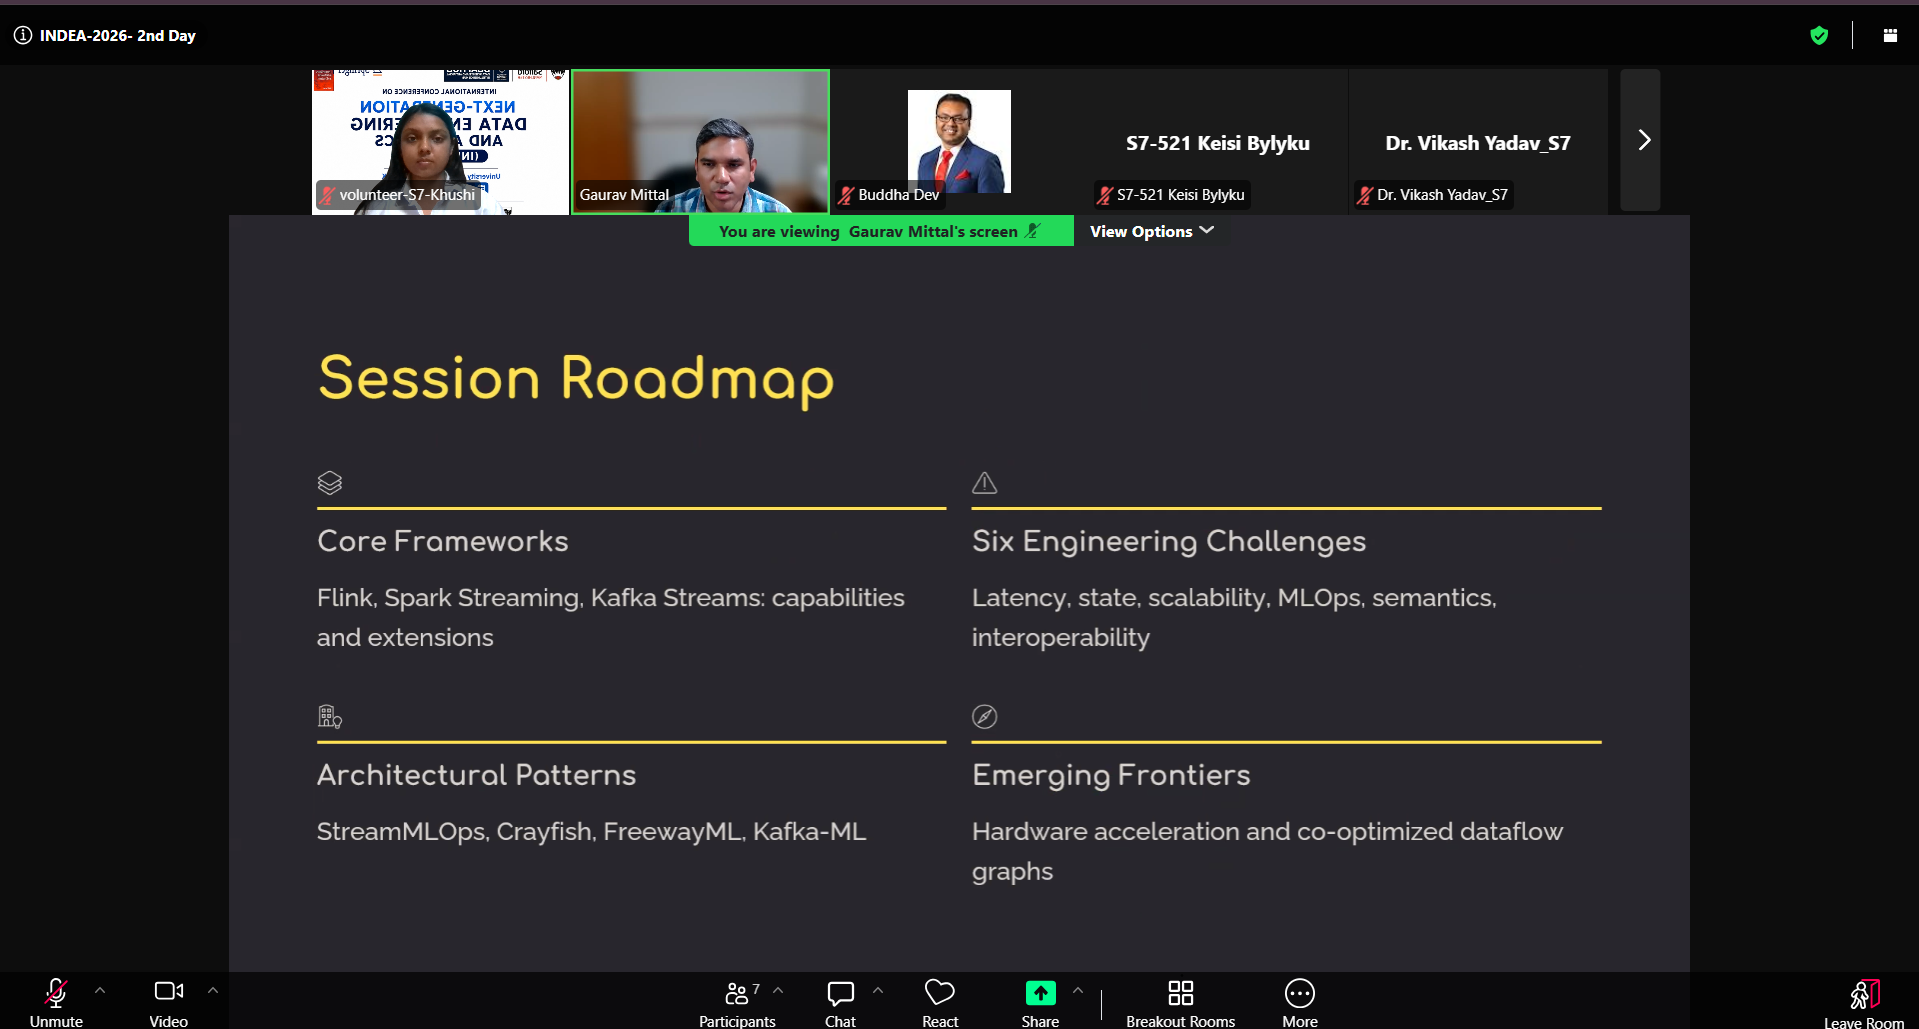Click muted mic icon on Dr. Vikash Yadav_S7 label

pos(1365,195)
